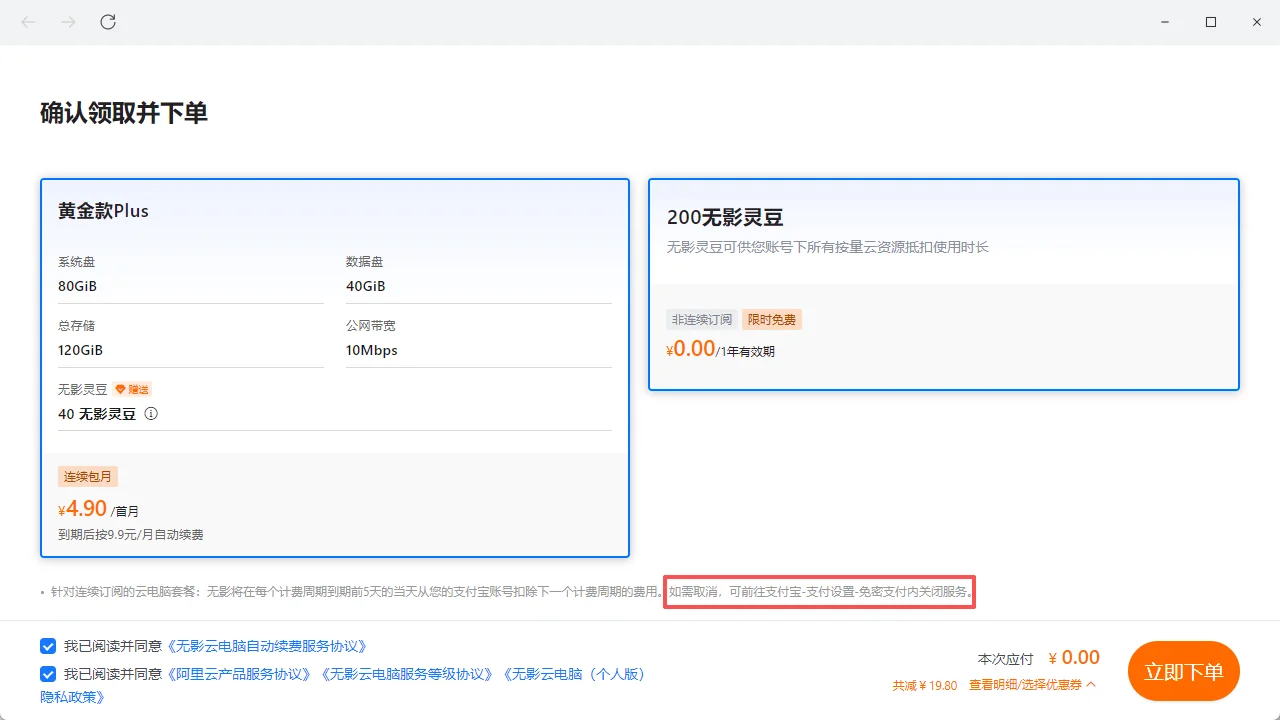The width and height of the screenshot is (1280, 720).
Task: Click the ¥4.90 /首月 price
Action: 98,509
